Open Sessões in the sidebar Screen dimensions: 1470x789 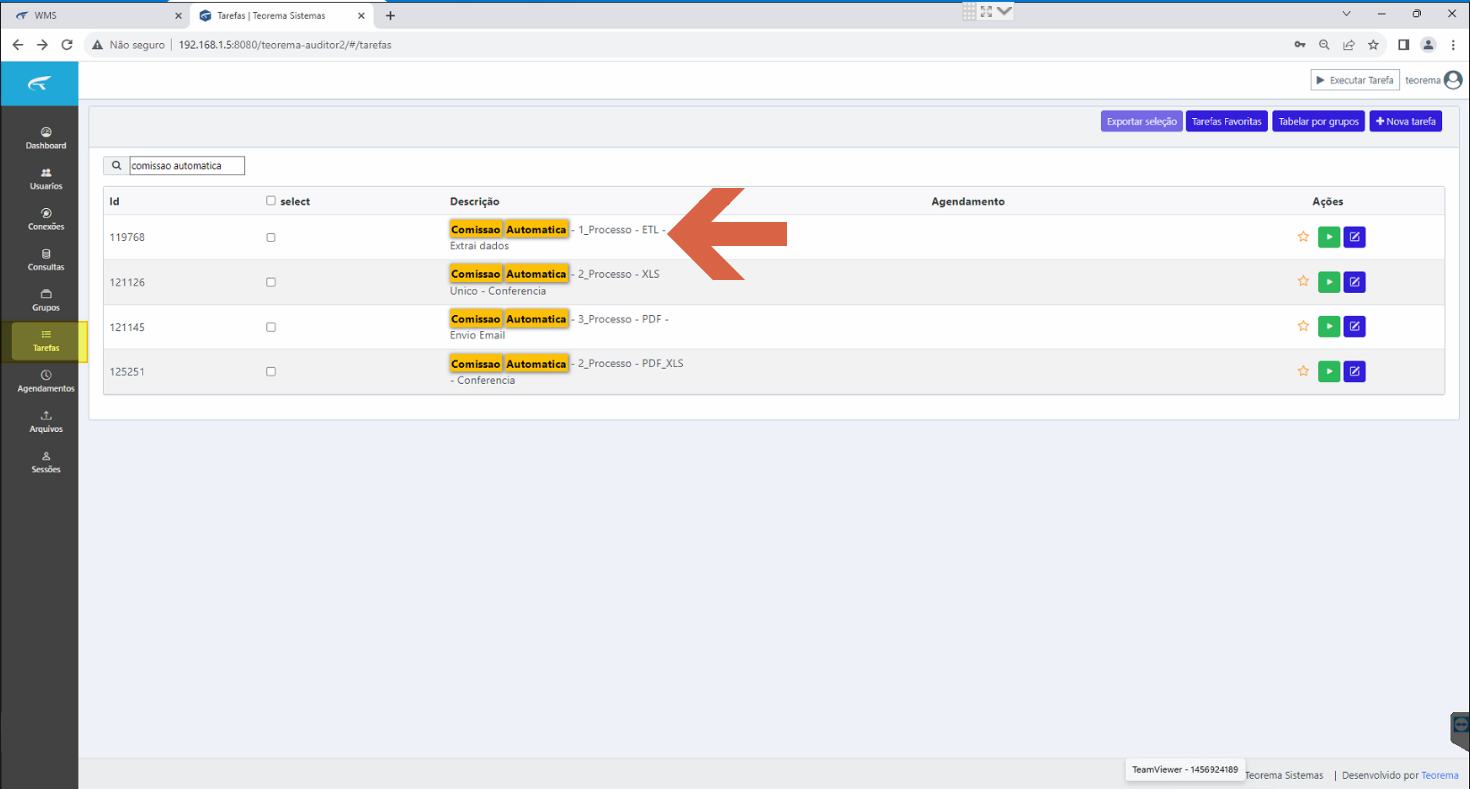(46, 463)
